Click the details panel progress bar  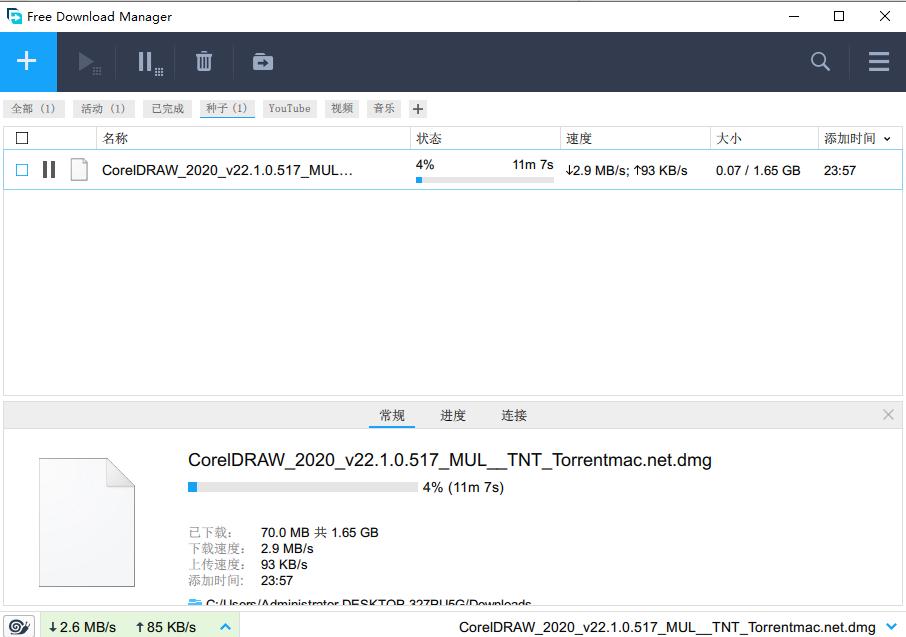point(303,487)
